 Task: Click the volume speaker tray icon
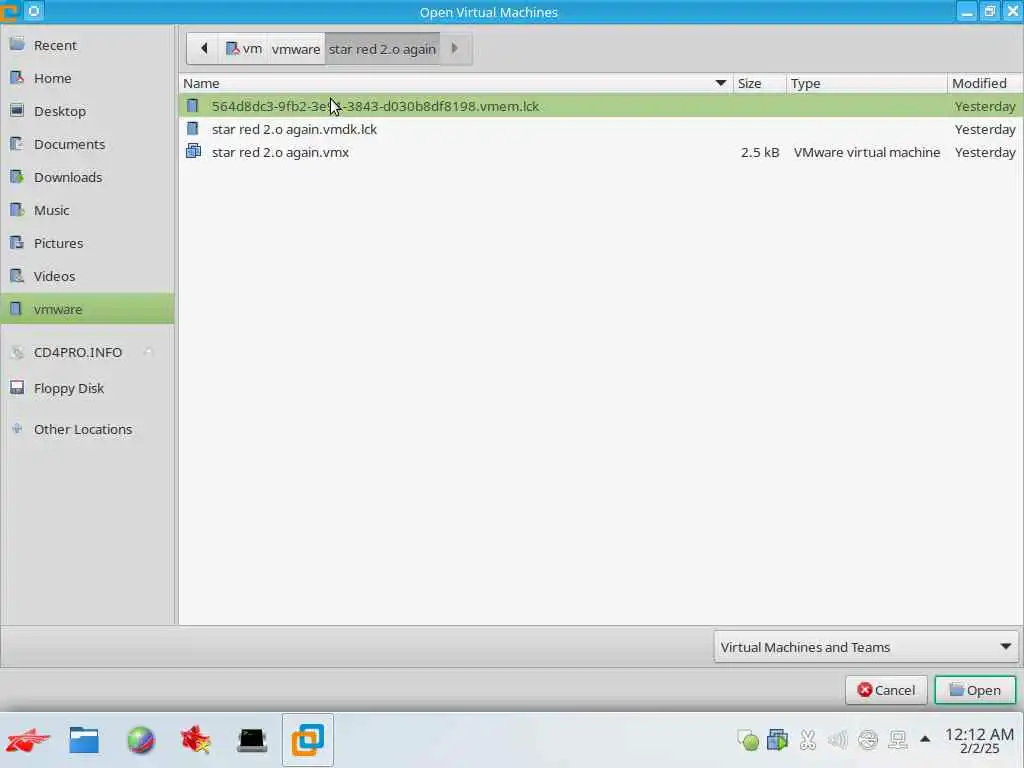(837, 740)
